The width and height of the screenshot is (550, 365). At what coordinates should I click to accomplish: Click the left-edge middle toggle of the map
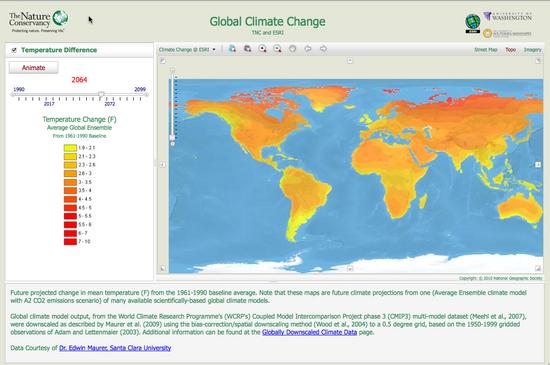pos(163,164)
